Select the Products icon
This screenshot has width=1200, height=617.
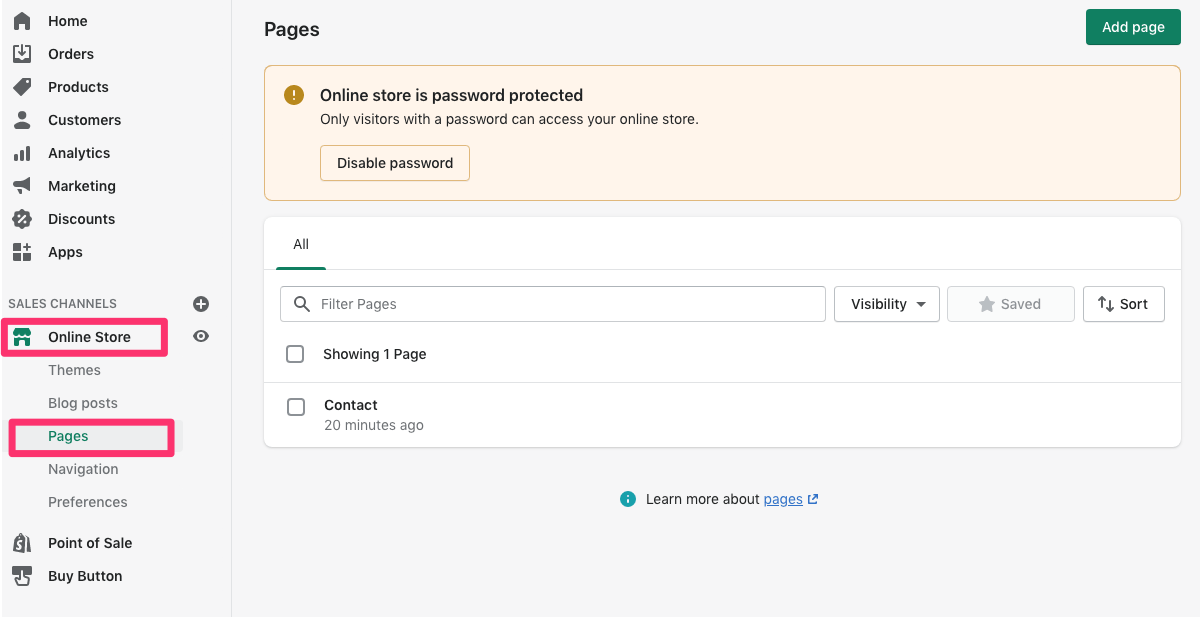tap(22, 86)
